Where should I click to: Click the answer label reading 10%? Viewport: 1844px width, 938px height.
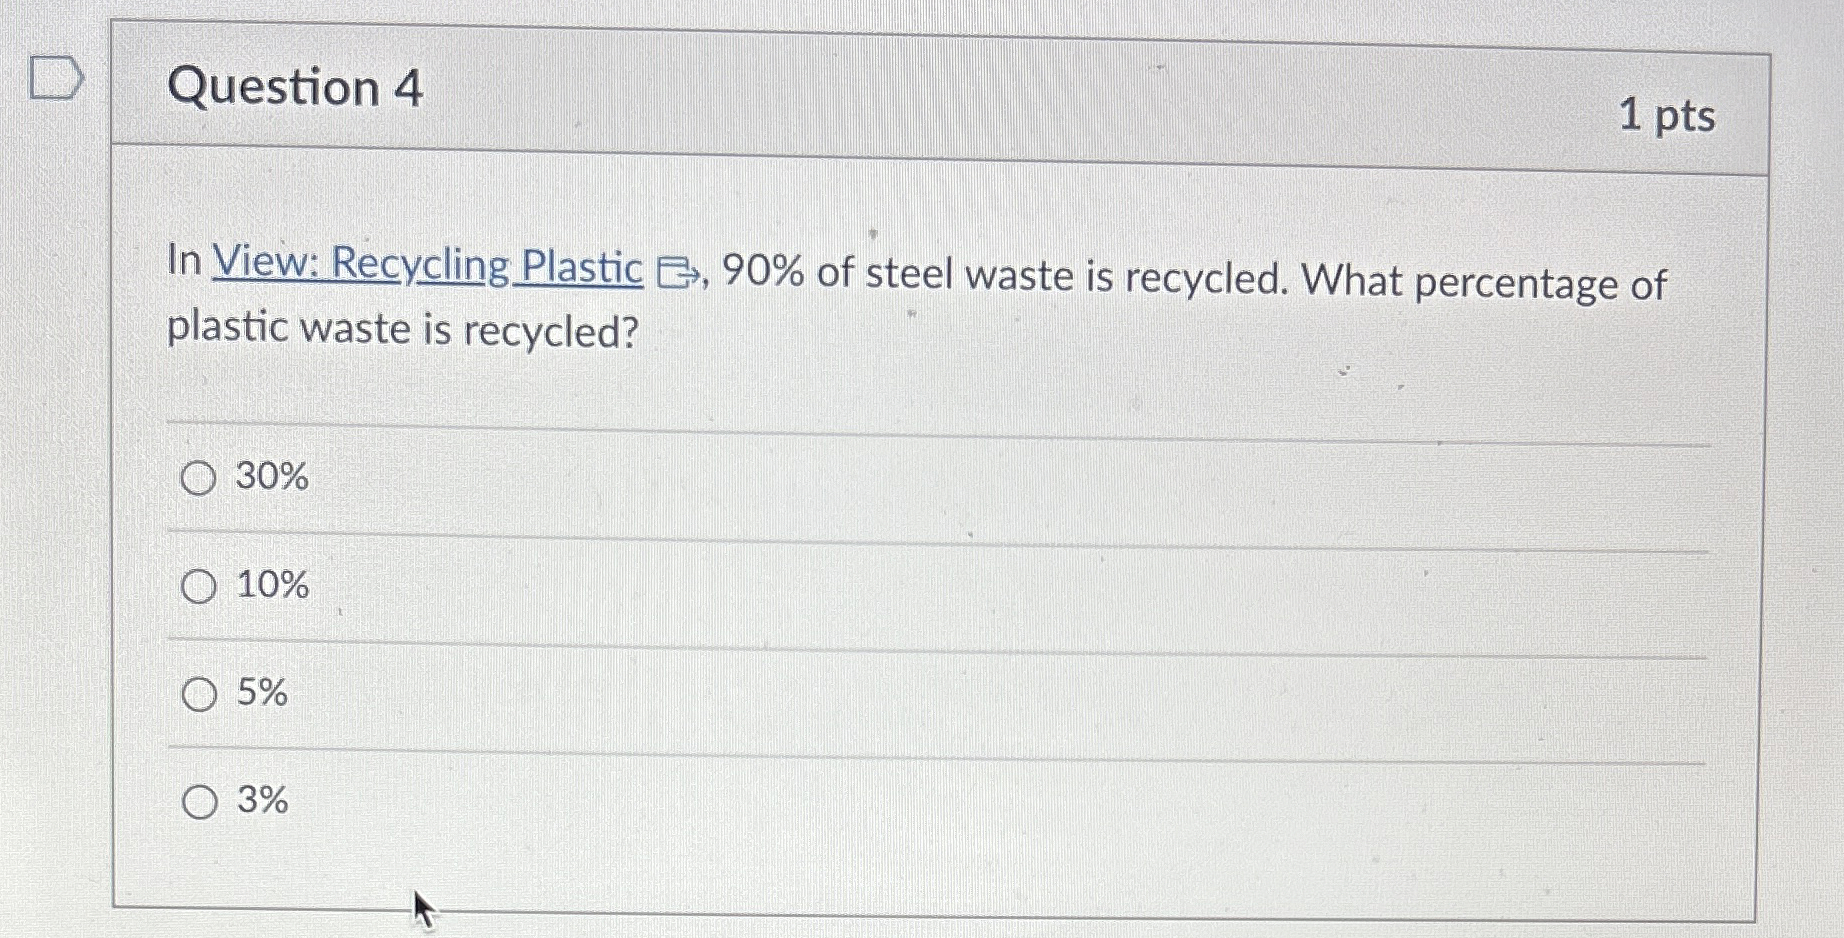click(x=272, y=586)
